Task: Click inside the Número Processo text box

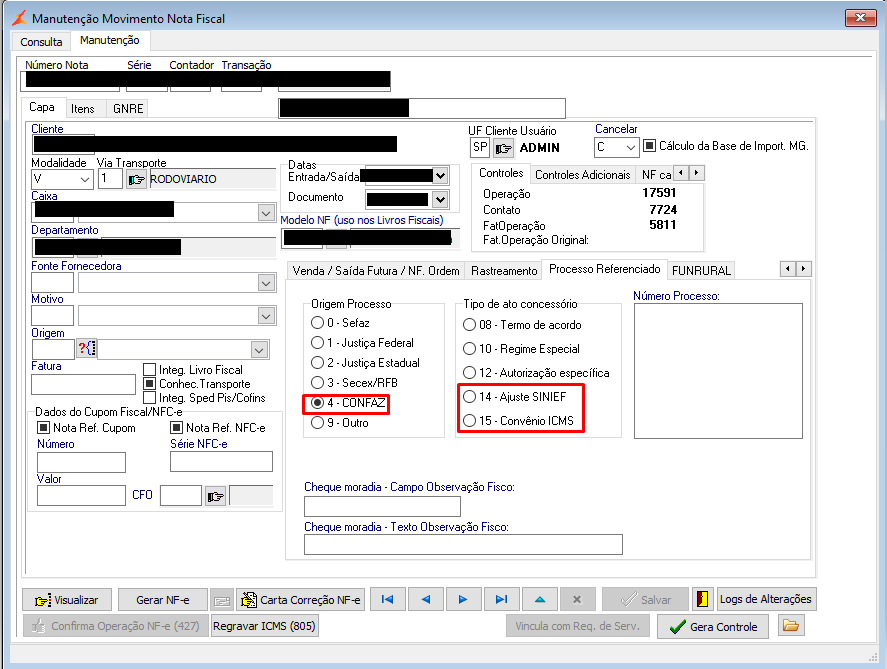Action: [718, 370]
